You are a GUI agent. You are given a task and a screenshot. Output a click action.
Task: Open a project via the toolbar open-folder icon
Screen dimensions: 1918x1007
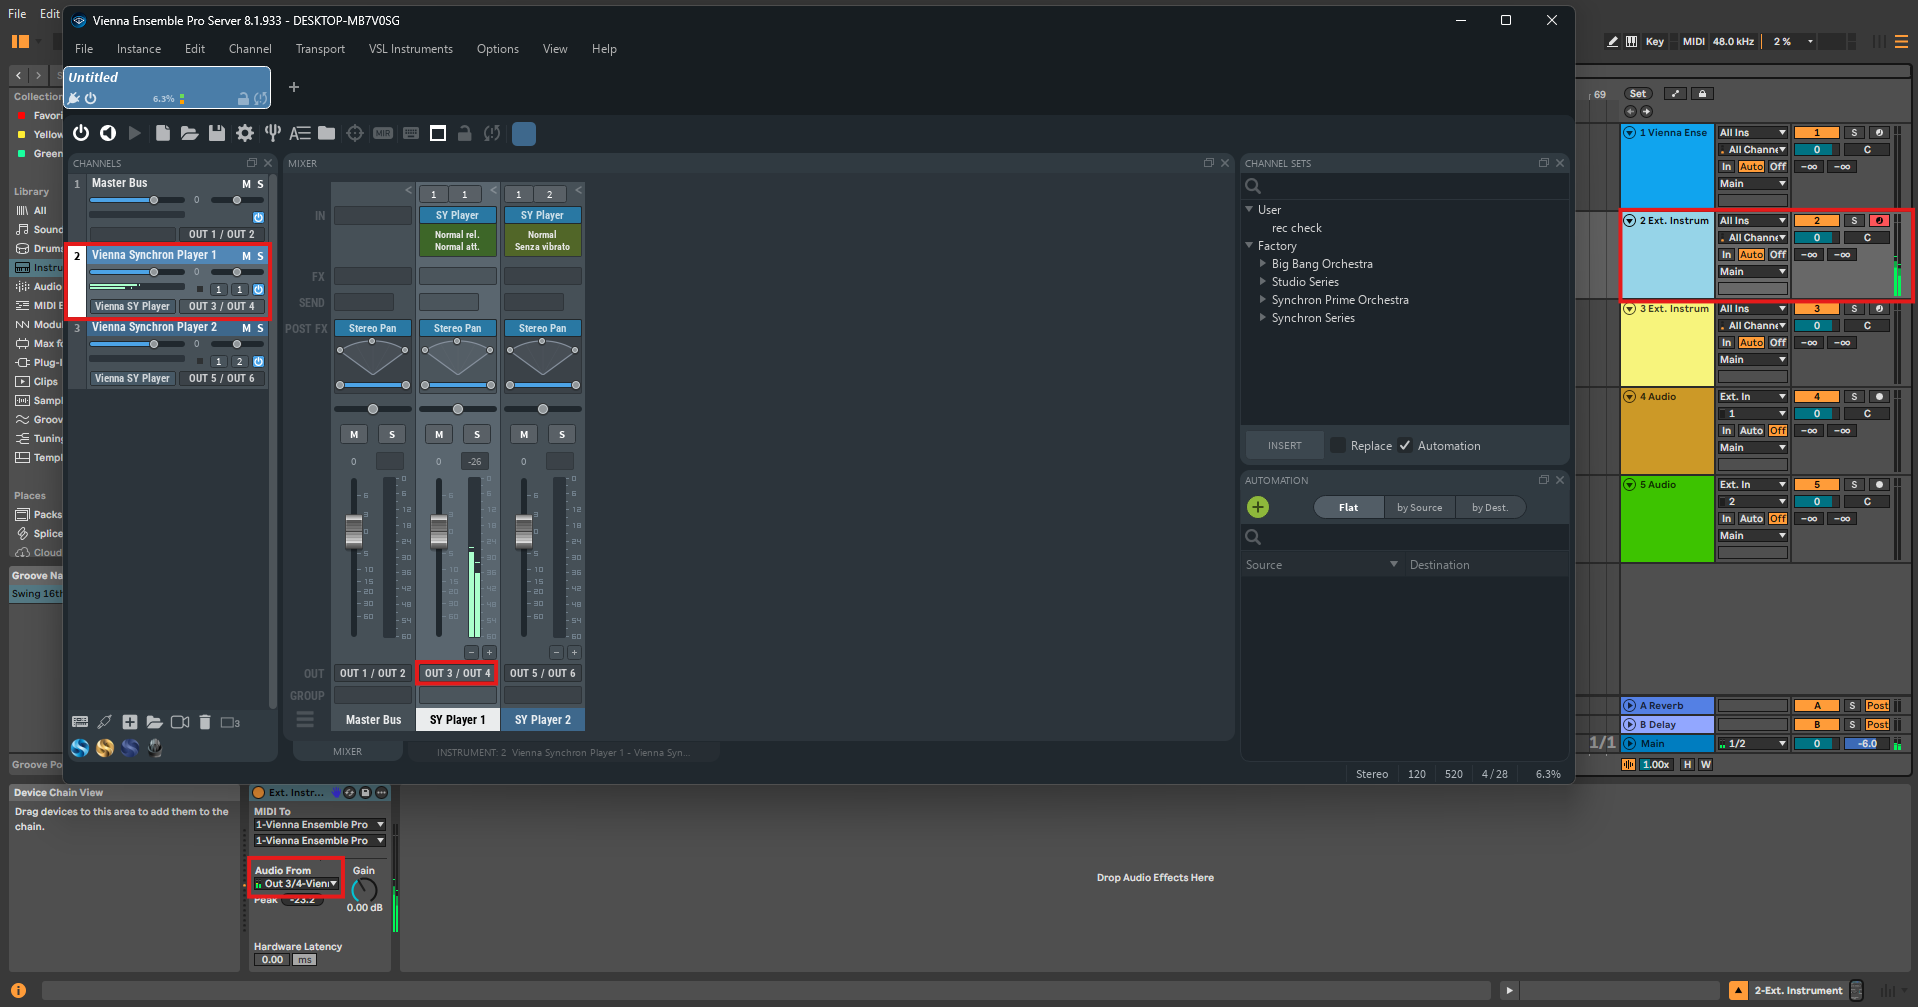(x=189, y=133)
